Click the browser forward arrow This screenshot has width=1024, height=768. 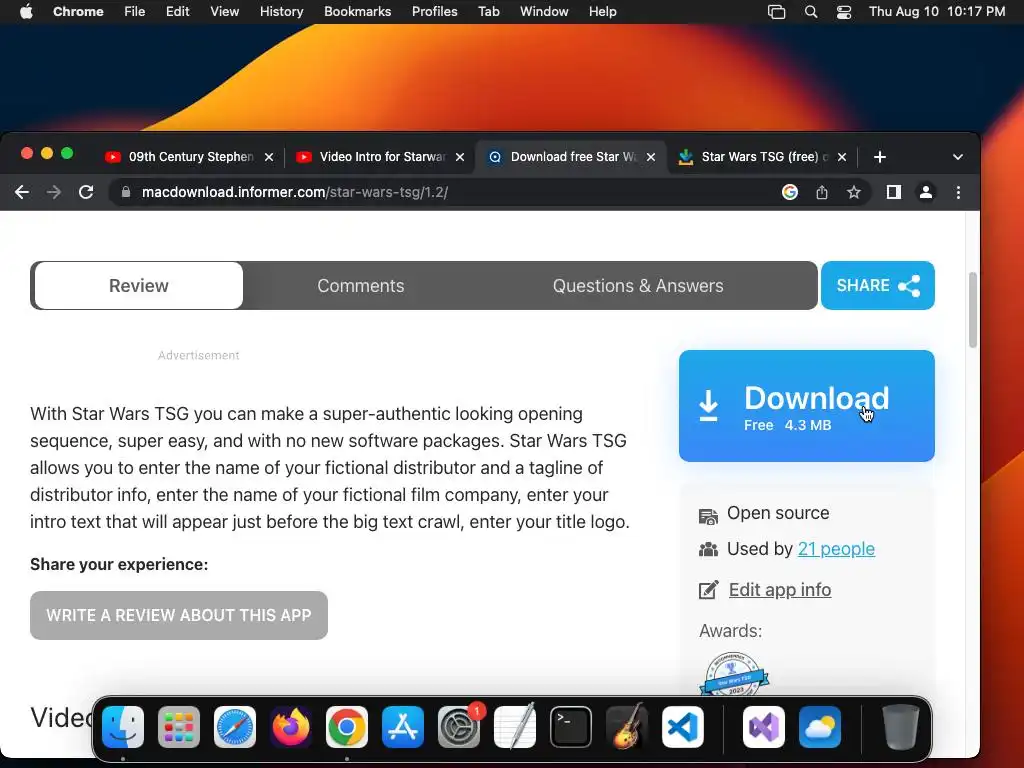point(54,192)
